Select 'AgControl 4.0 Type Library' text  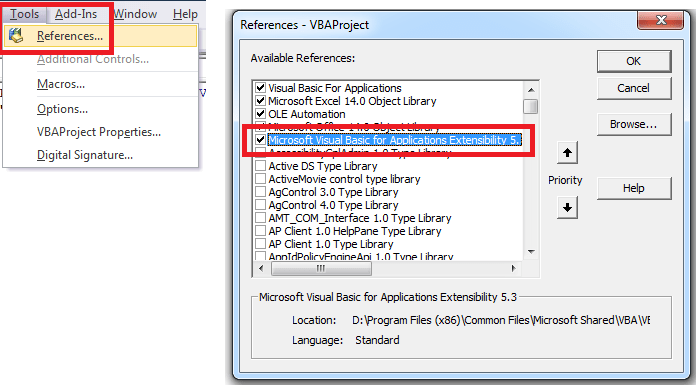pos(333,205)
